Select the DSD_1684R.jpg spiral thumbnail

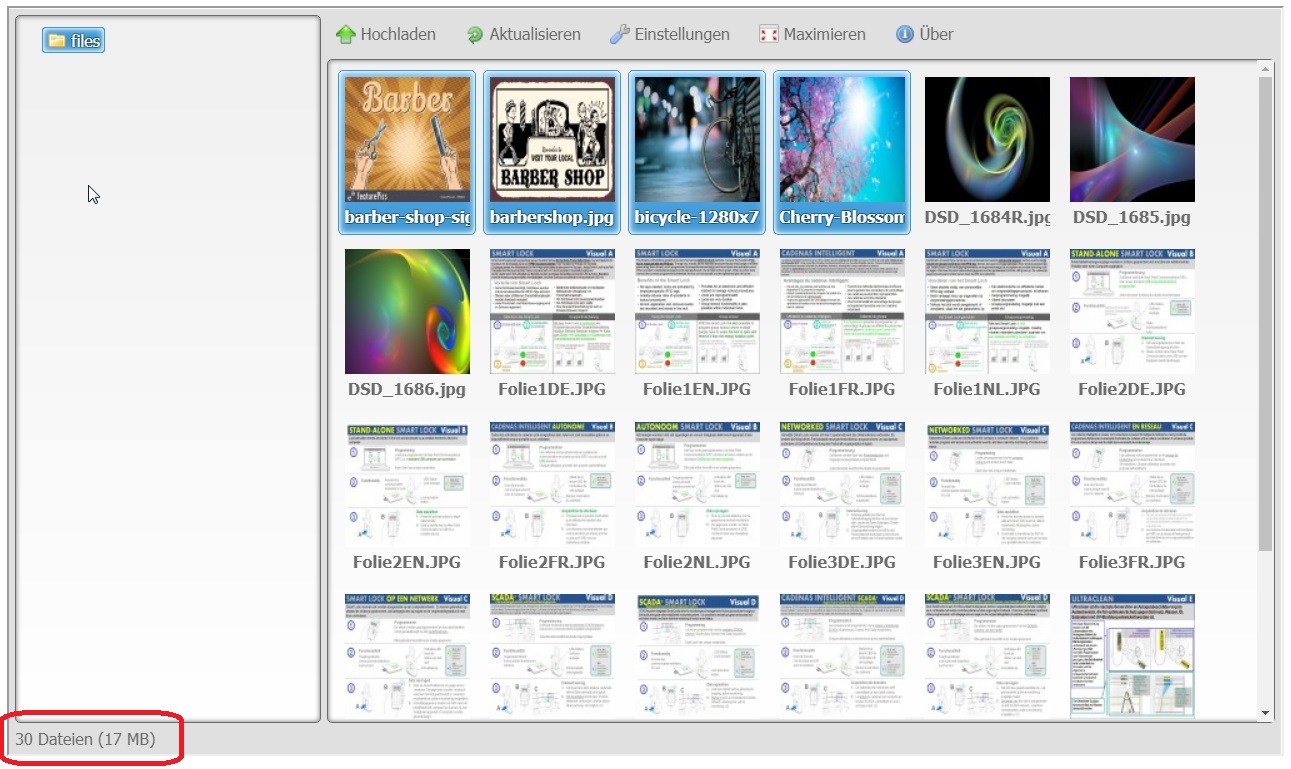click(987, 140)
